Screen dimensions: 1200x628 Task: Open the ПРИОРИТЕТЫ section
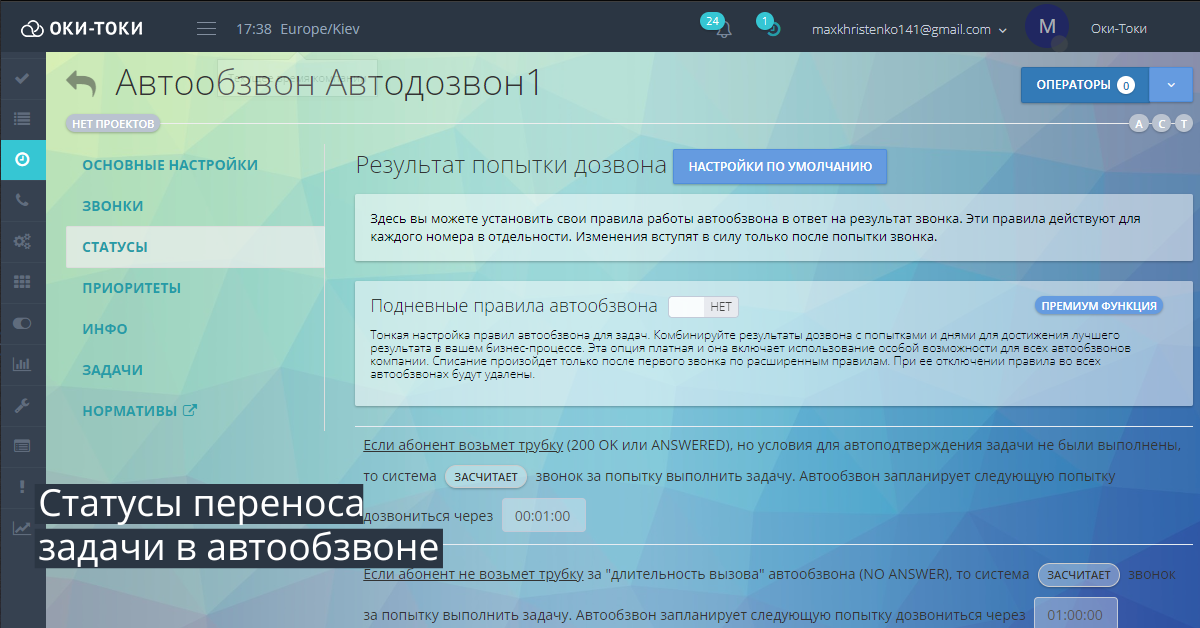click(x=129, y=287)
